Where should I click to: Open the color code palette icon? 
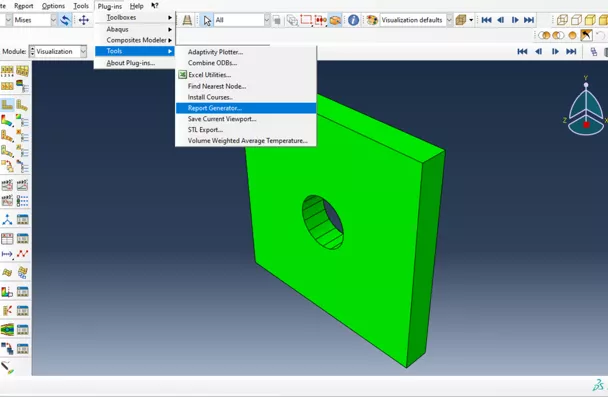point(372,20)
